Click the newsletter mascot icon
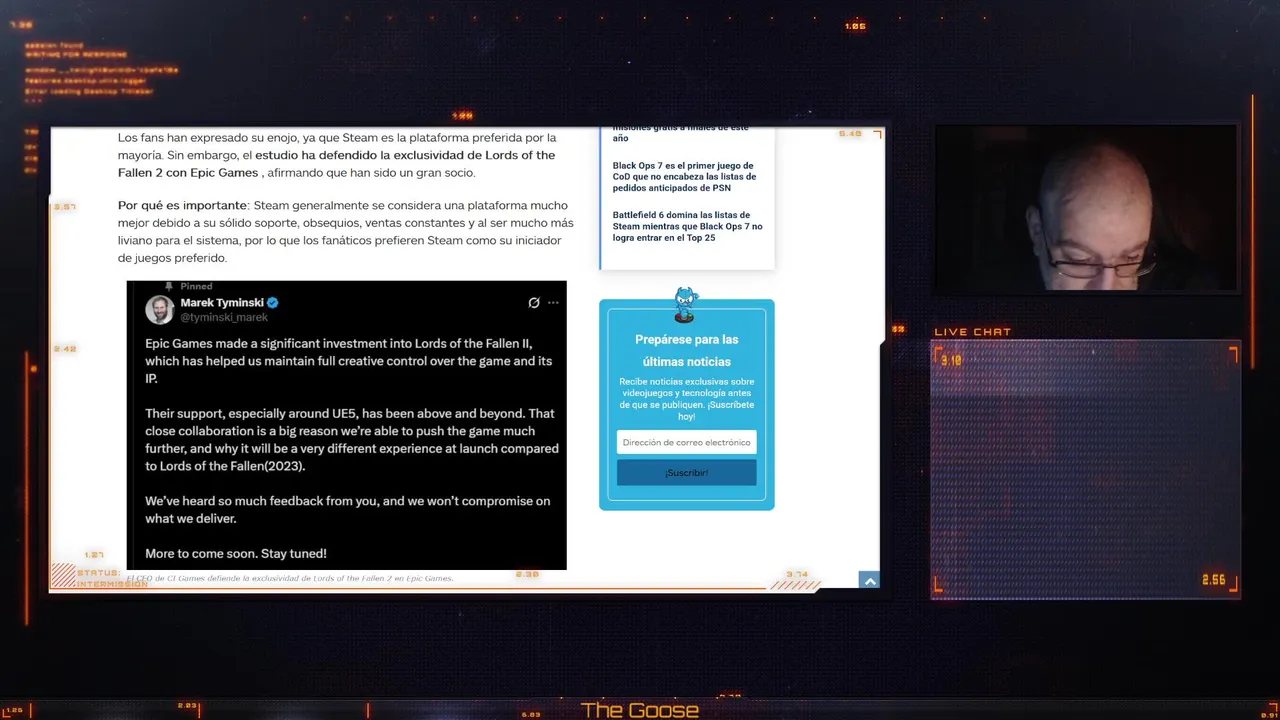This screenshot has width=1280, height=720. click(686, 305)
